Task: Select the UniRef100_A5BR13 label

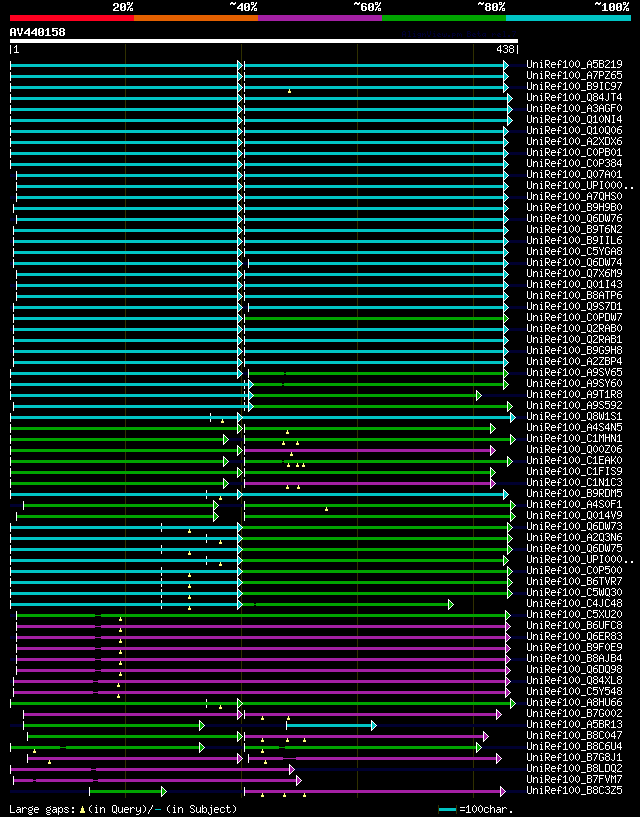Action: [574, 724]
